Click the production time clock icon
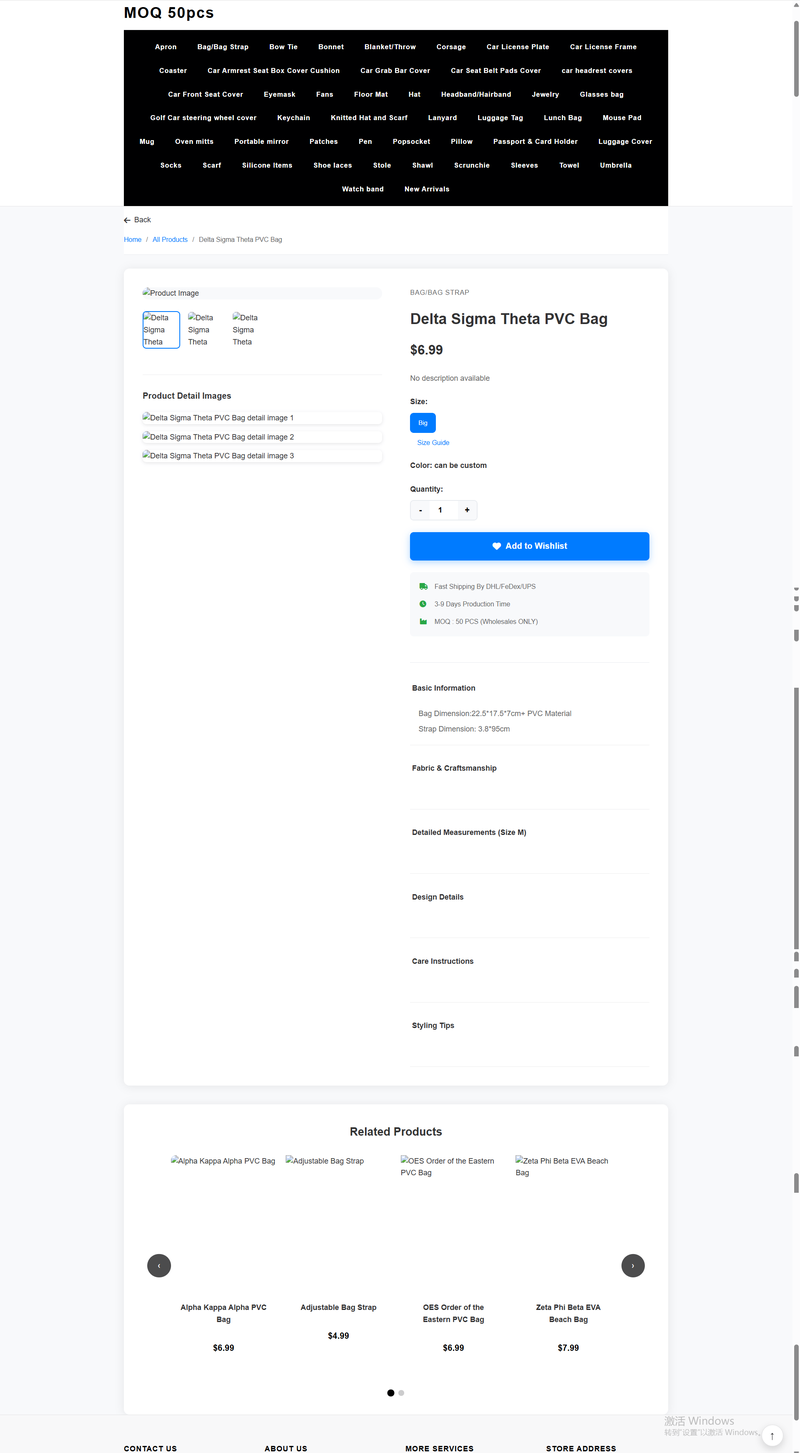Image resolution: width=800 pixels, height=1453 pixels. coord(423,604)
